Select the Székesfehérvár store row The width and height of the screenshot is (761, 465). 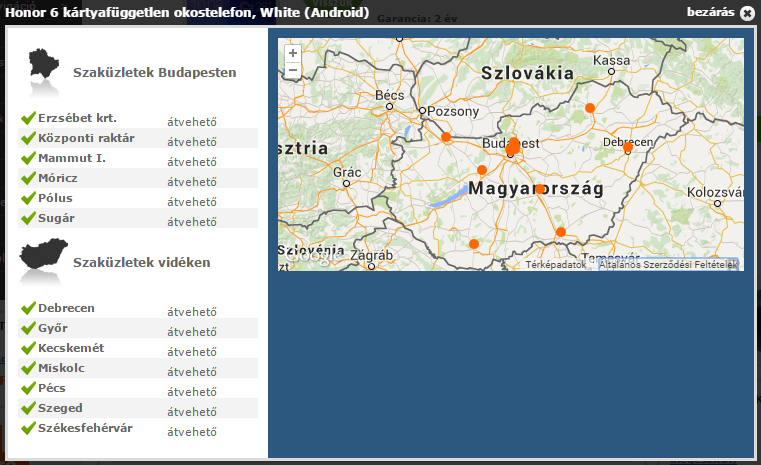[138, 428]
